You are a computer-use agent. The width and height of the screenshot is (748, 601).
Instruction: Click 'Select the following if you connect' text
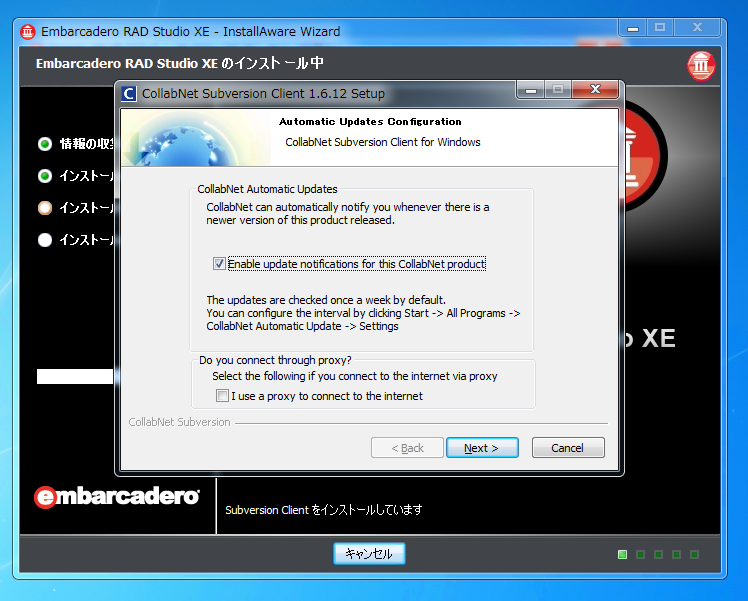[x=354, y=376]
